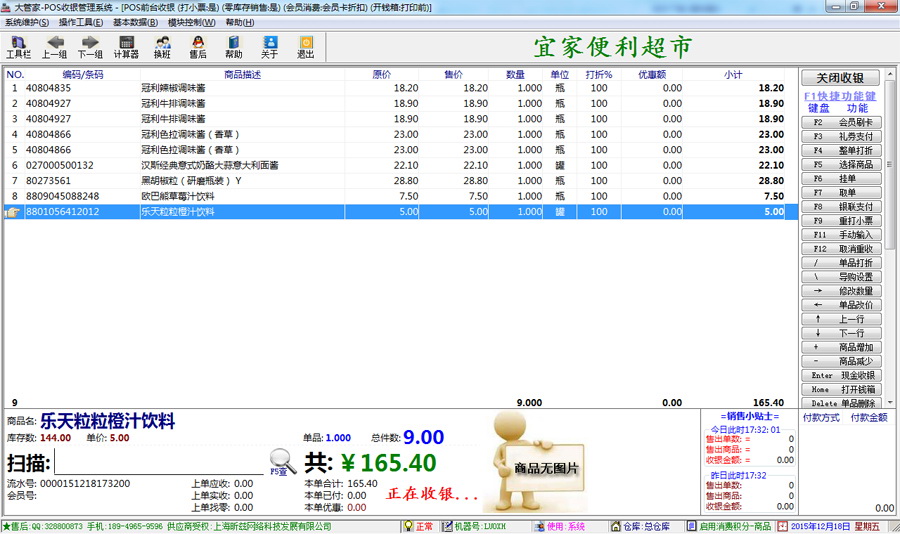This screenshot has width=900, height=534.
Task: Click F4 整单打折 button
Action: pyautogui.click(x=841, y=150)
